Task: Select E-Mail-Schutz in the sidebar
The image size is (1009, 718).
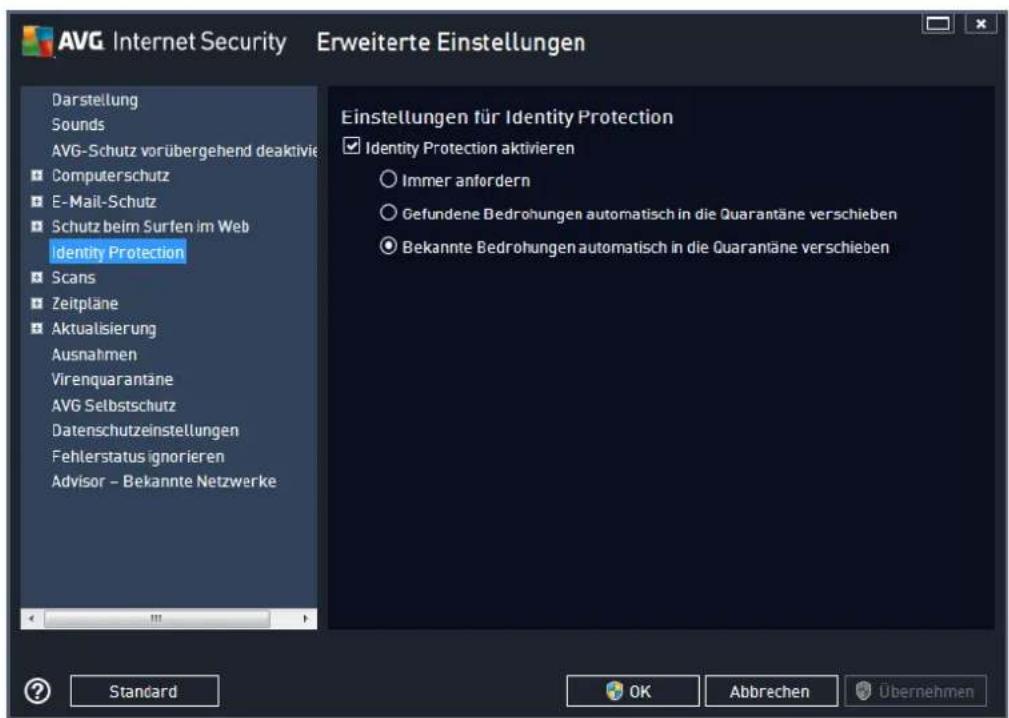Action: coord(104,201)
